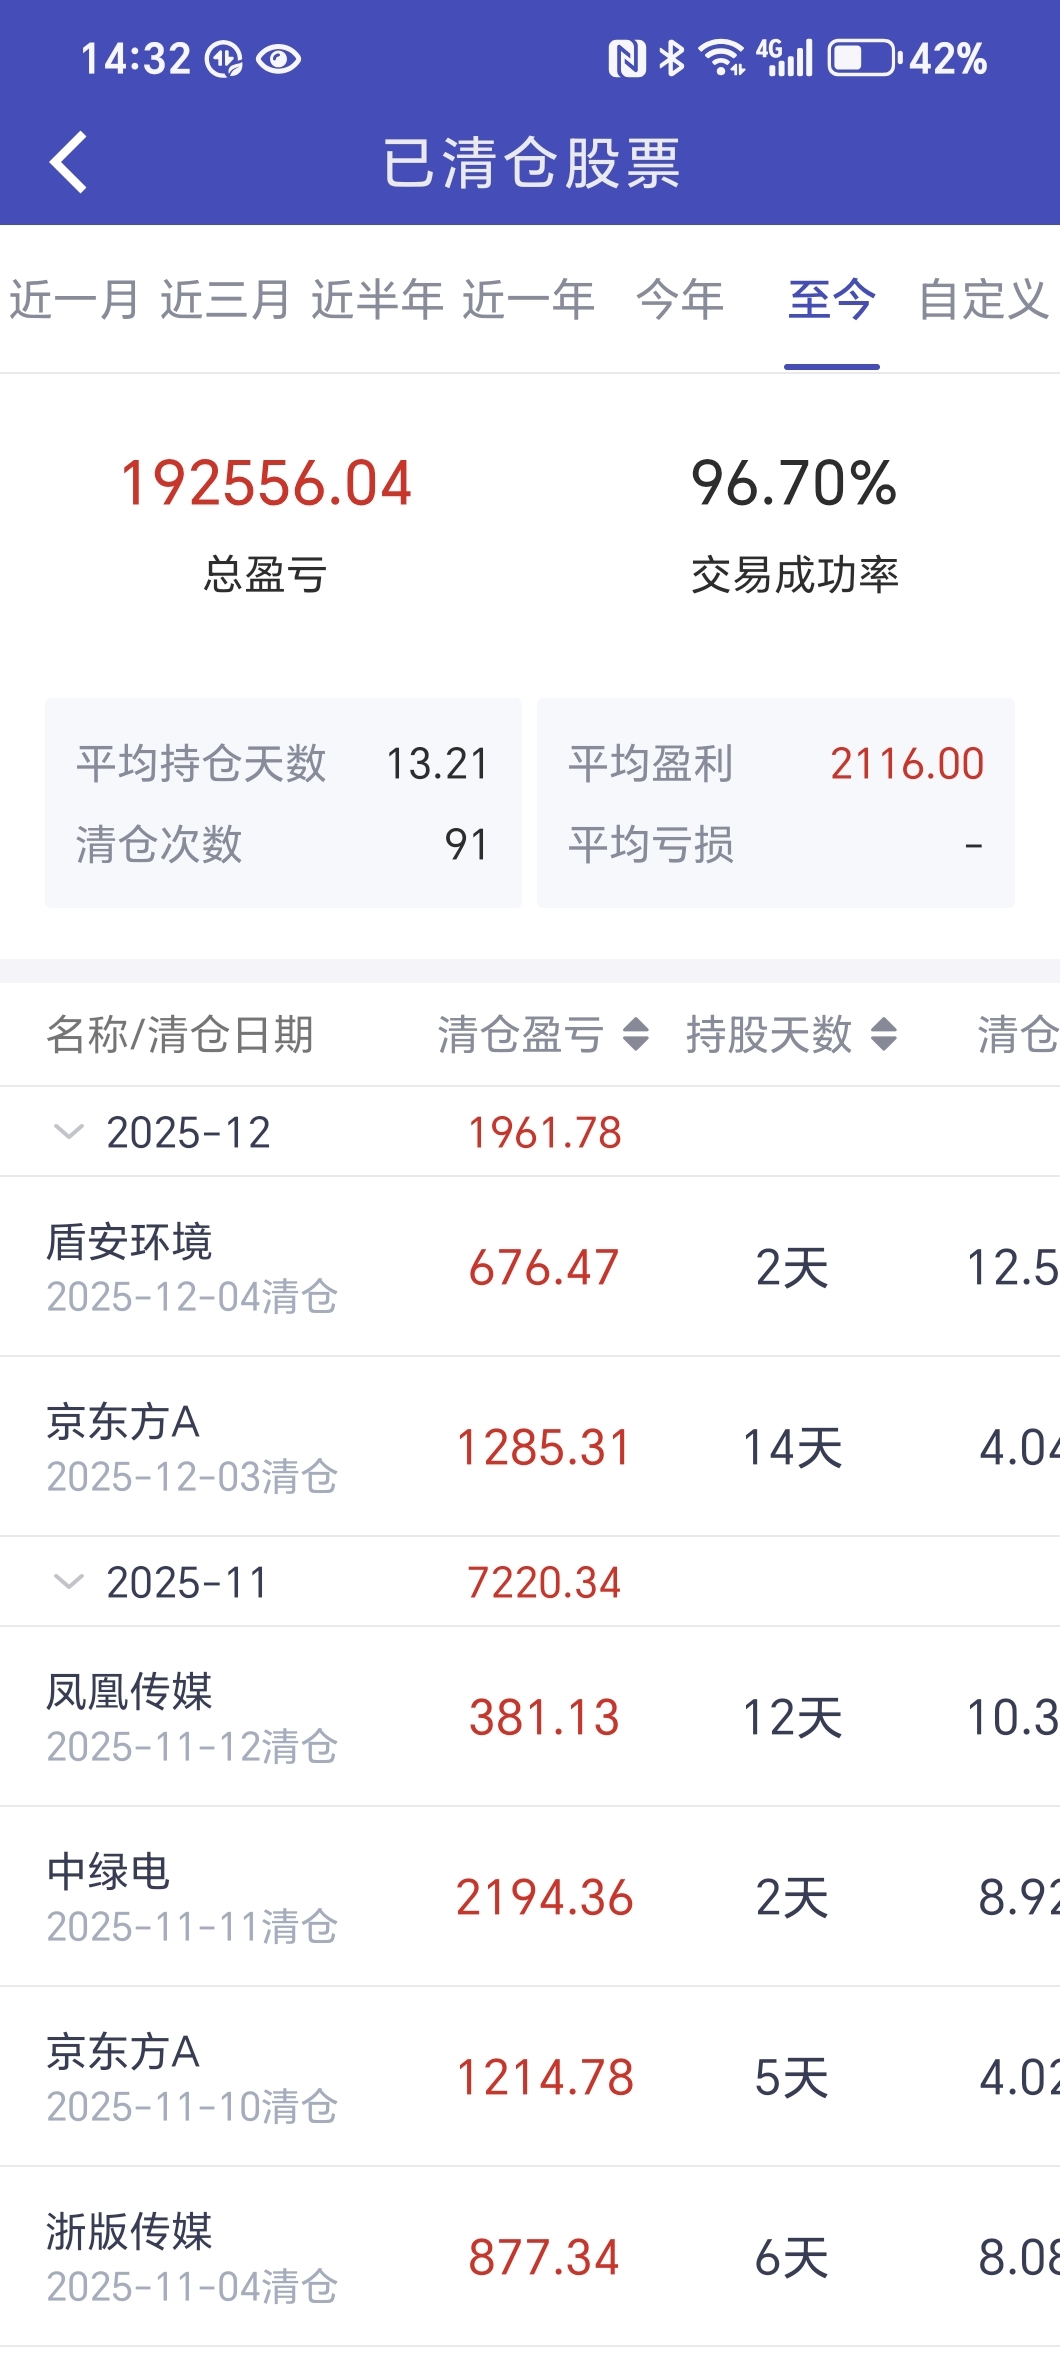Screen dimensions: 1060x2376
Task: Tap the Bluetooth status icon
Action: pos(672,58)
